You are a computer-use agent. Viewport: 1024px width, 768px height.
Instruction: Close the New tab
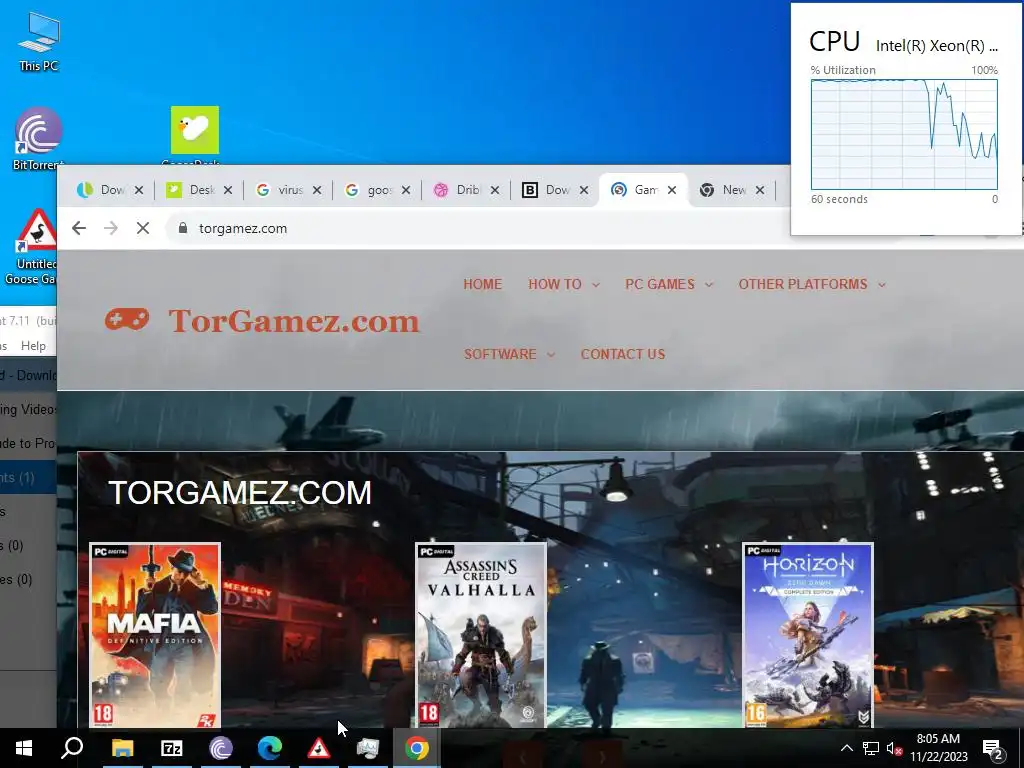point(760,190)
